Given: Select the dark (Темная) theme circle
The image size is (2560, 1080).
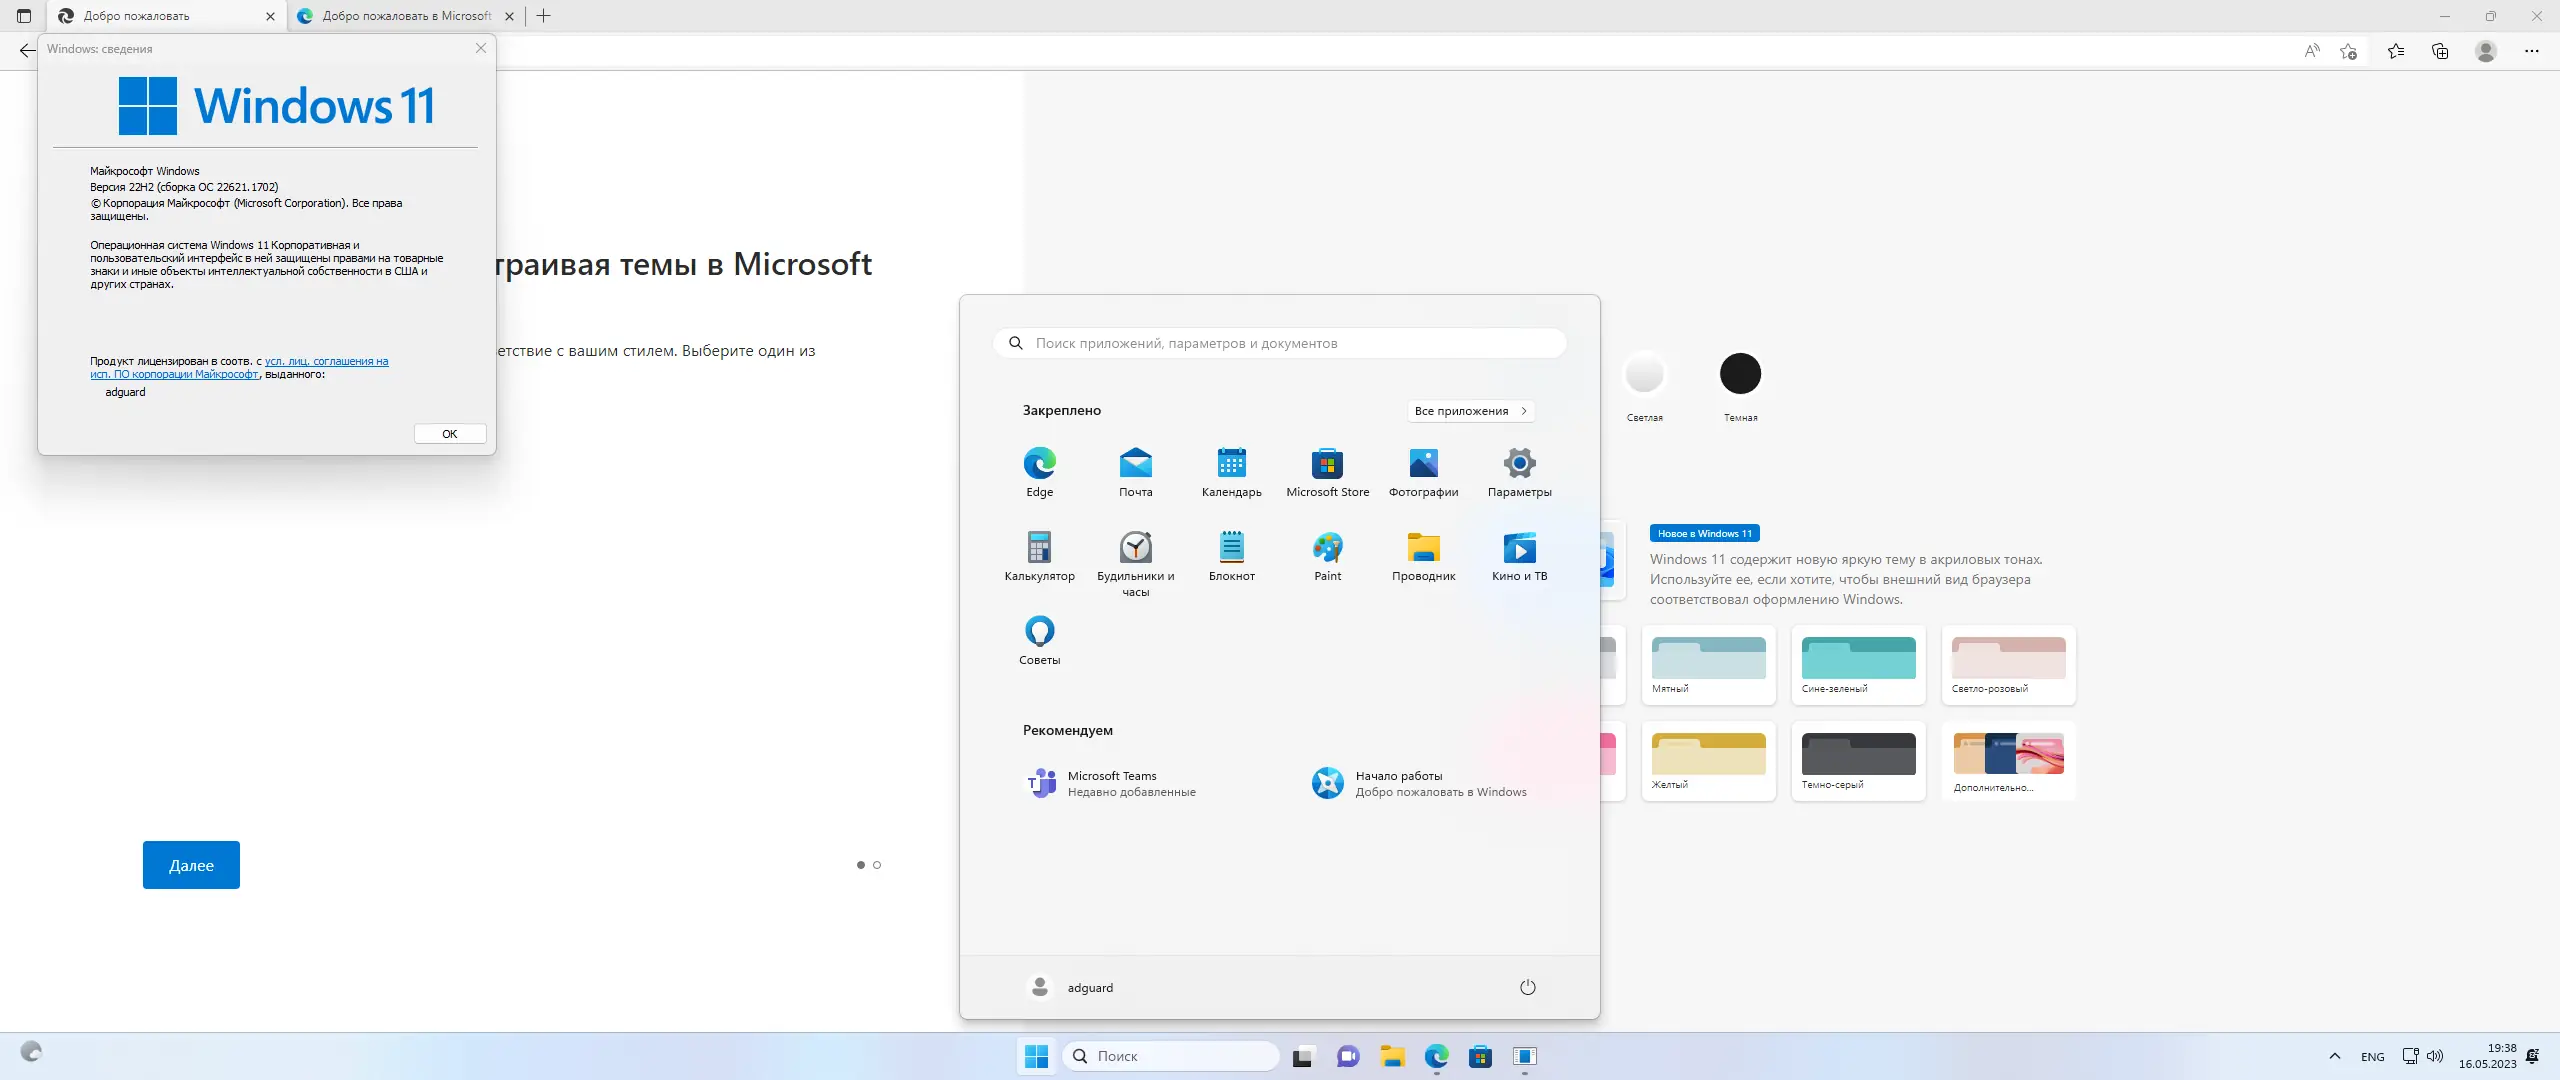Looking at the screenshot, I should click(x=1740, y=374).
